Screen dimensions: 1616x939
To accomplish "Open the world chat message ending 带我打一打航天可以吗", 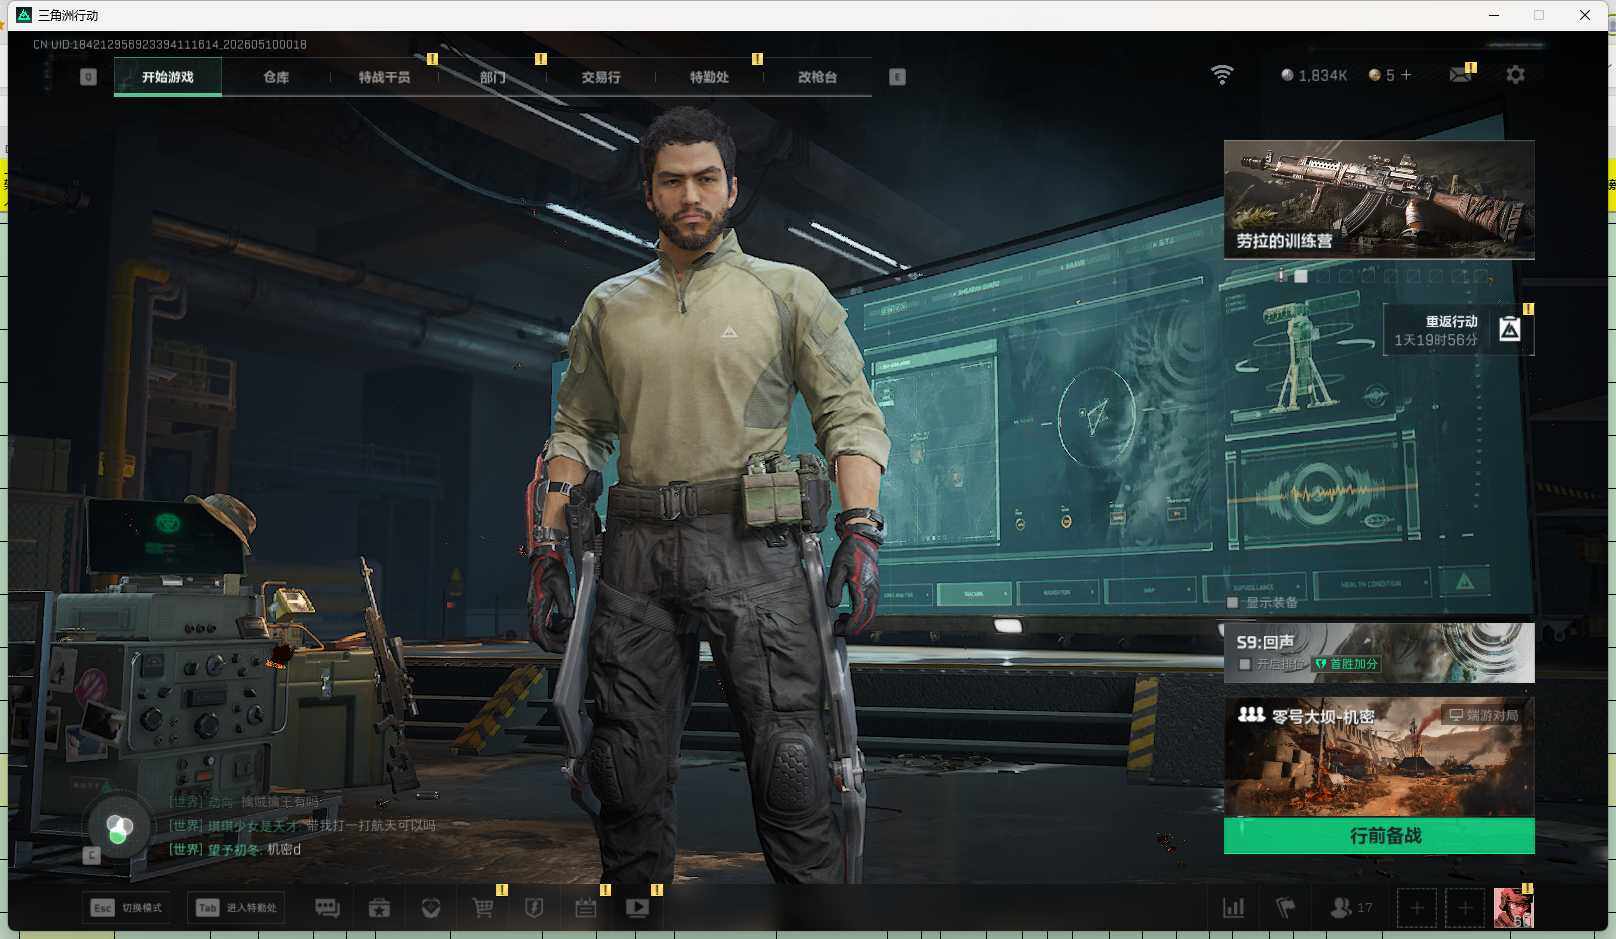I will tap(302, 825).
